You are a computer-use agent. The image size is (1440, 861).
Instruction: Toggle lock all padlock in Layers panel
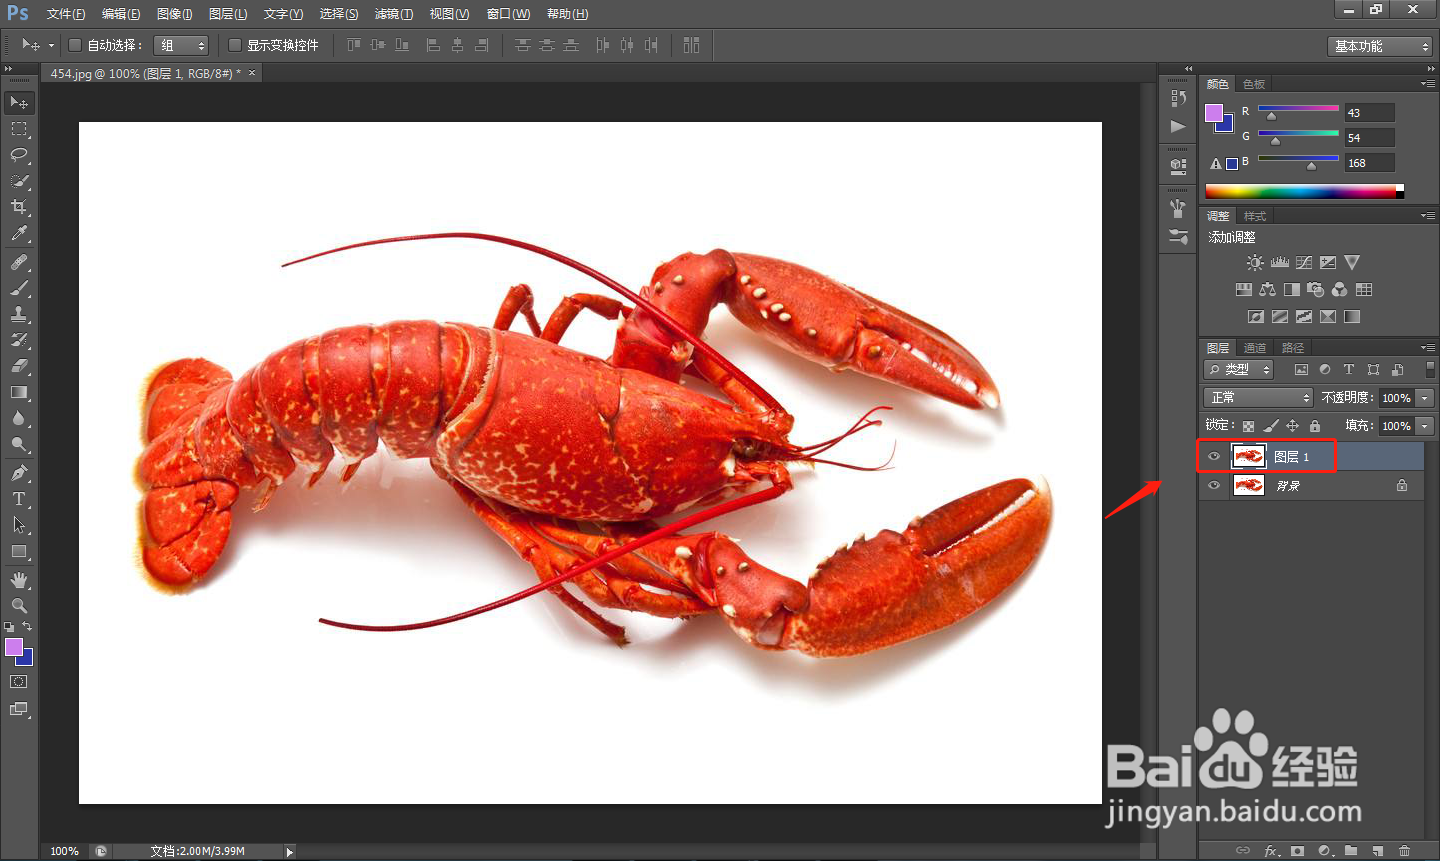tap(1315, 426)
